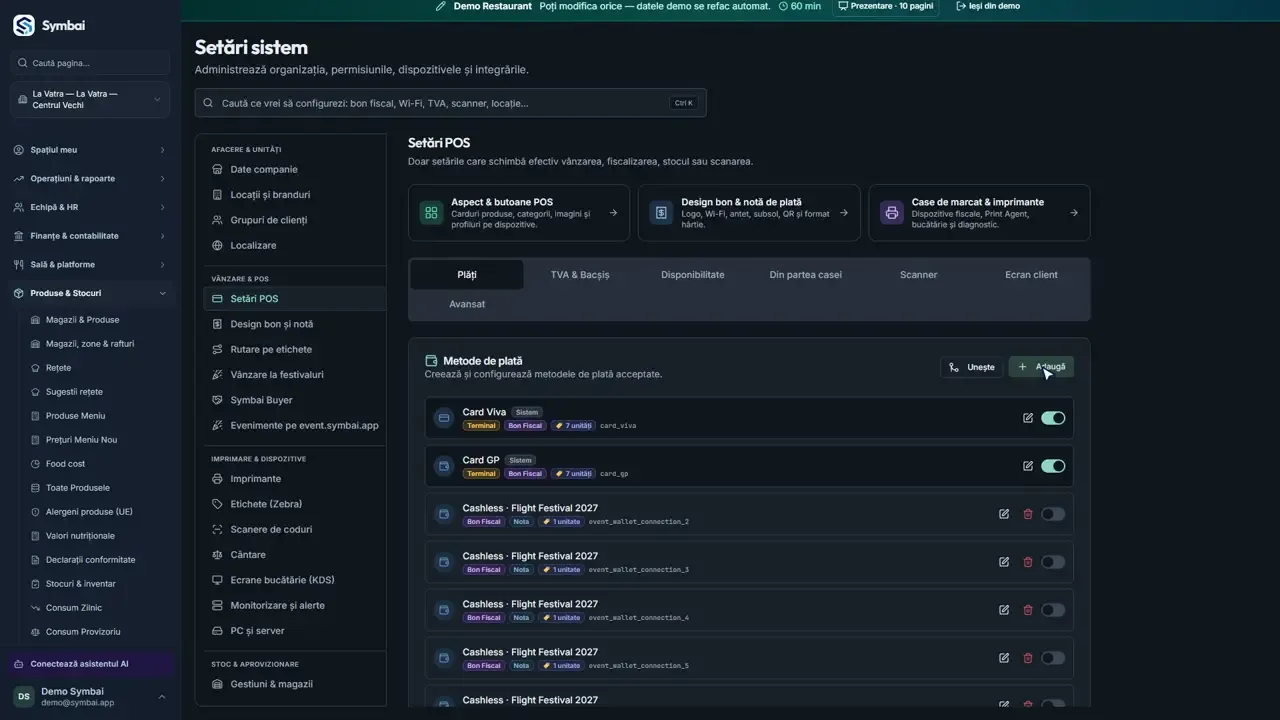Click the Design bon receipt icon
This screenshot has width=1280, height=720.
point(661,213)
